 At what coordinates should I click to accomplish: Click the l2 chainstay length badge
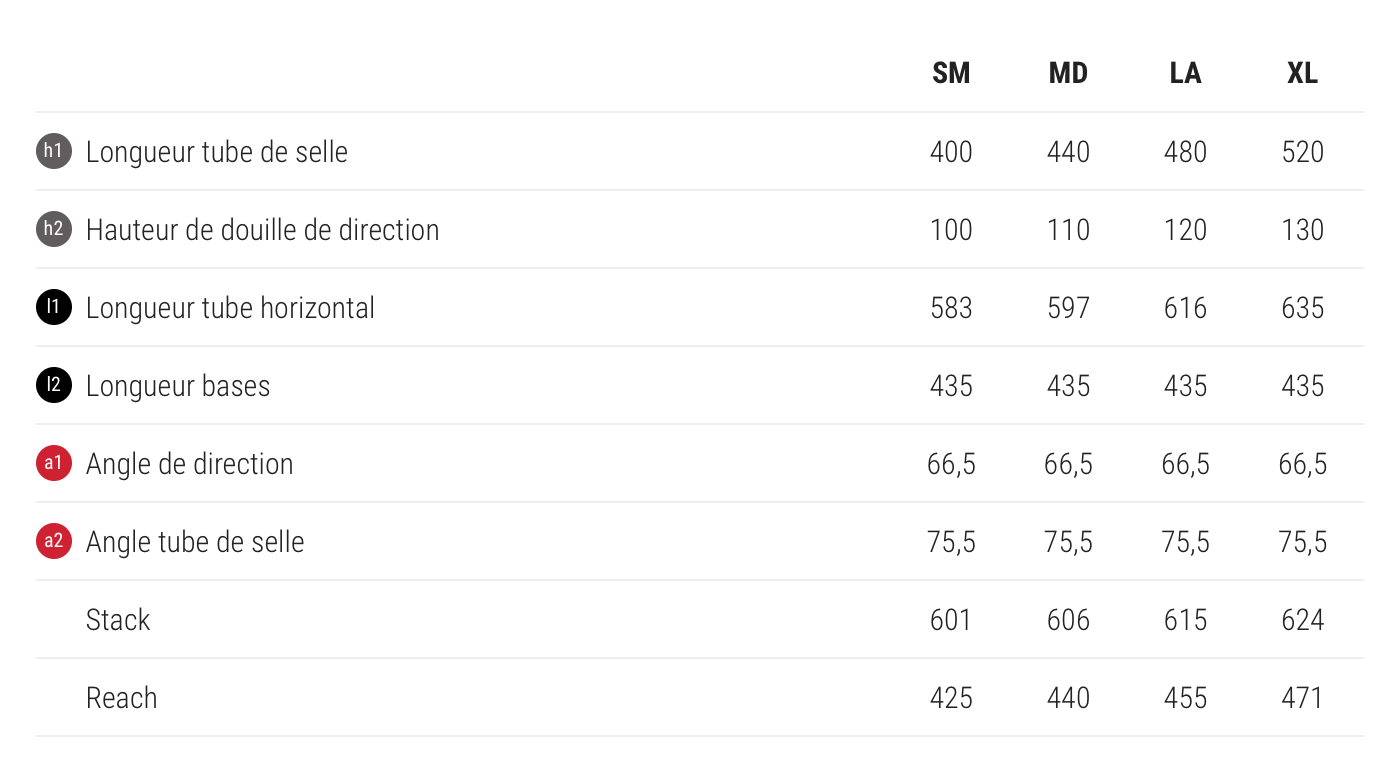(x=54, y=386)
